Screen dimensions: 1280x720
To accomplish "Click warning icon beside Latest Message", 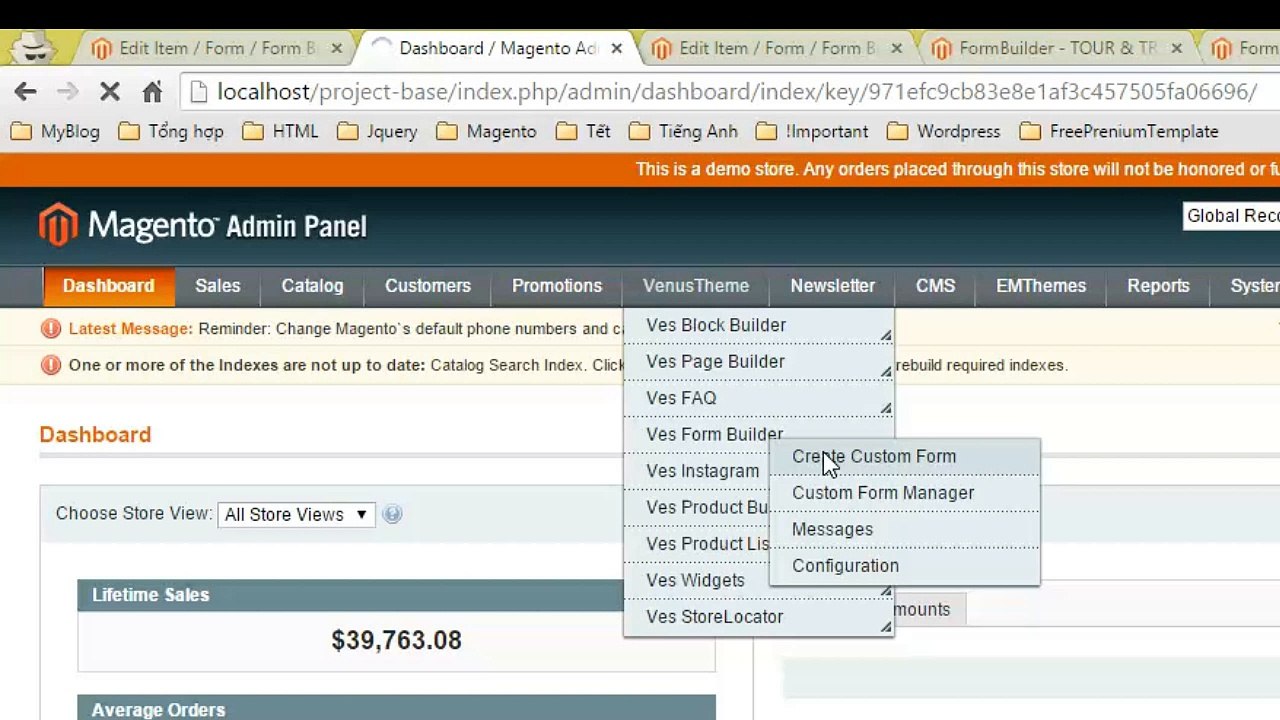I will (51, 328).
